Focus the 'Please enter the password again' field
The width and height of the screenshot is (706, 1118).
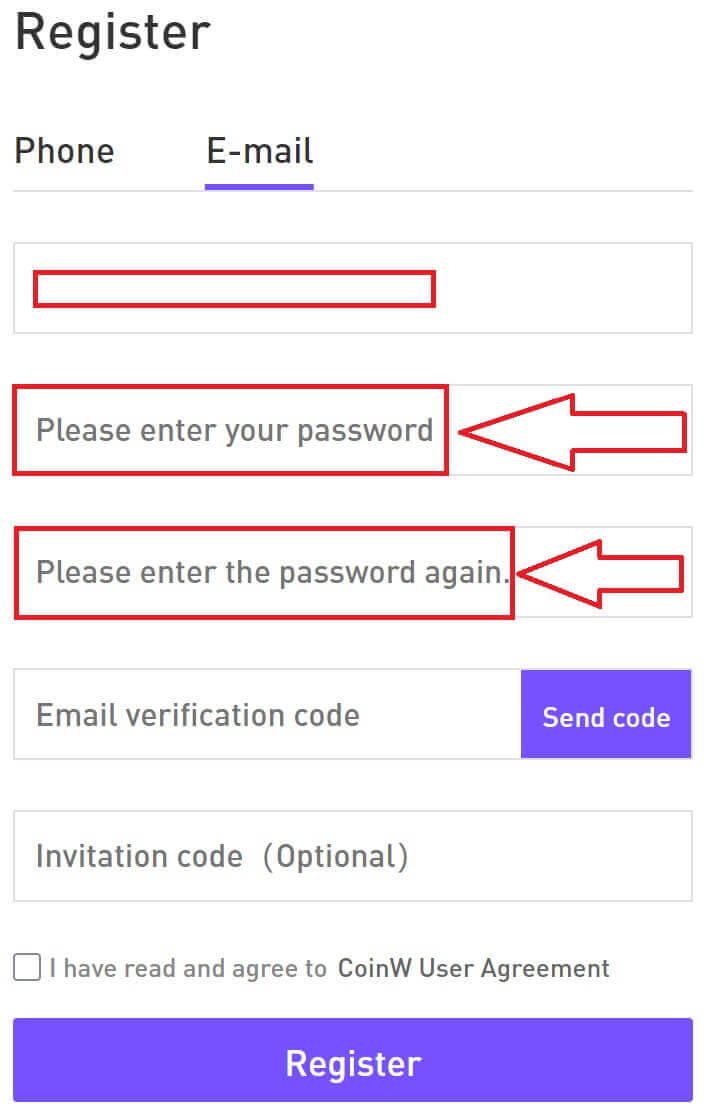[x=352, y=572]
